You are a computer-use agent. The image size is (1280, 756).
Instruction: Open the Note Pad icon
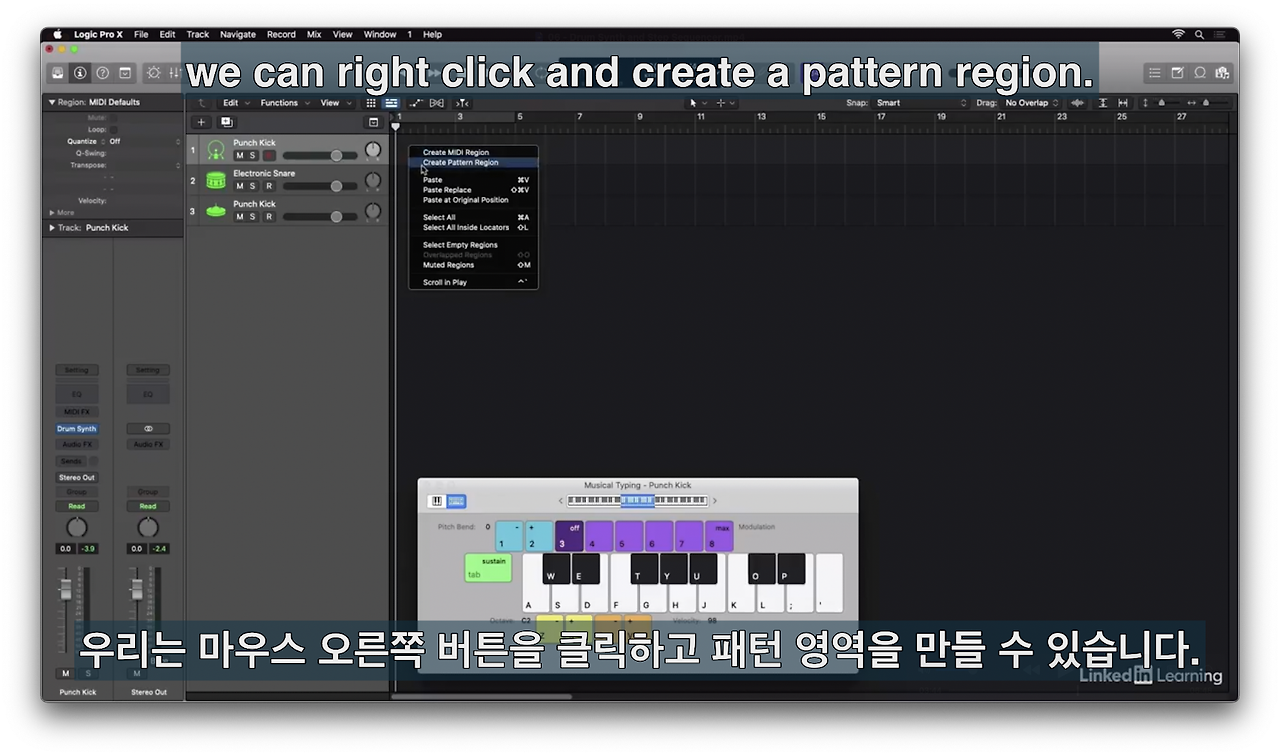(x=1177, y=73)
